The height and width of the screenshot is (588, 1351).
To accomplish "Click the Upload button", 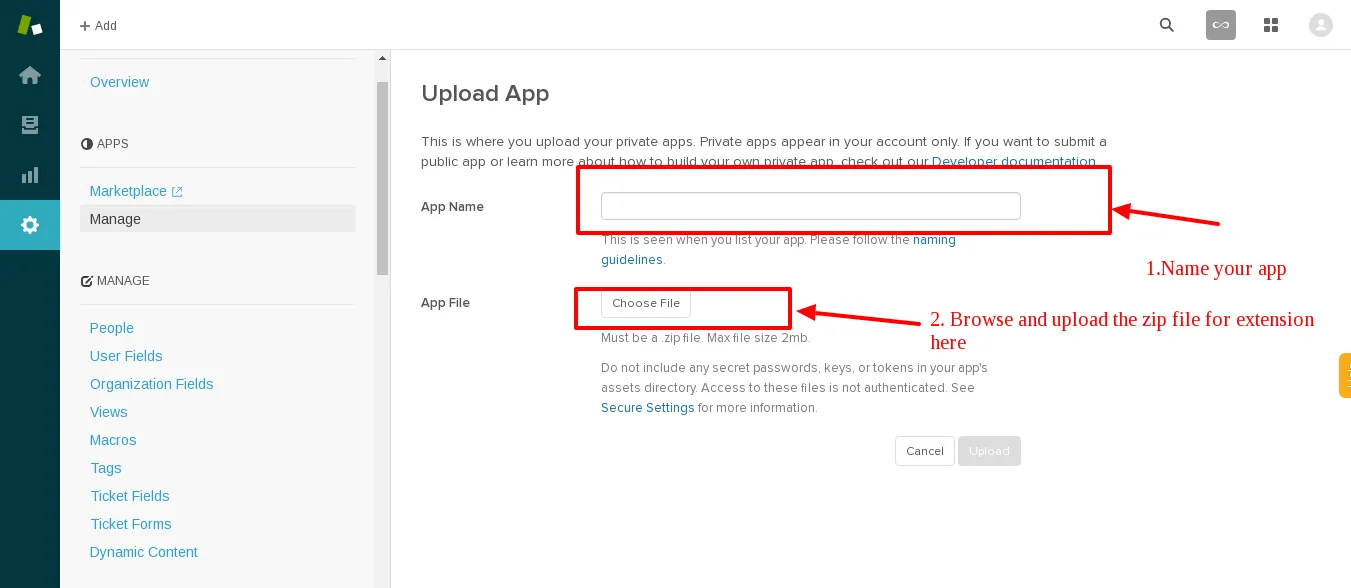I will click(989, 451).
